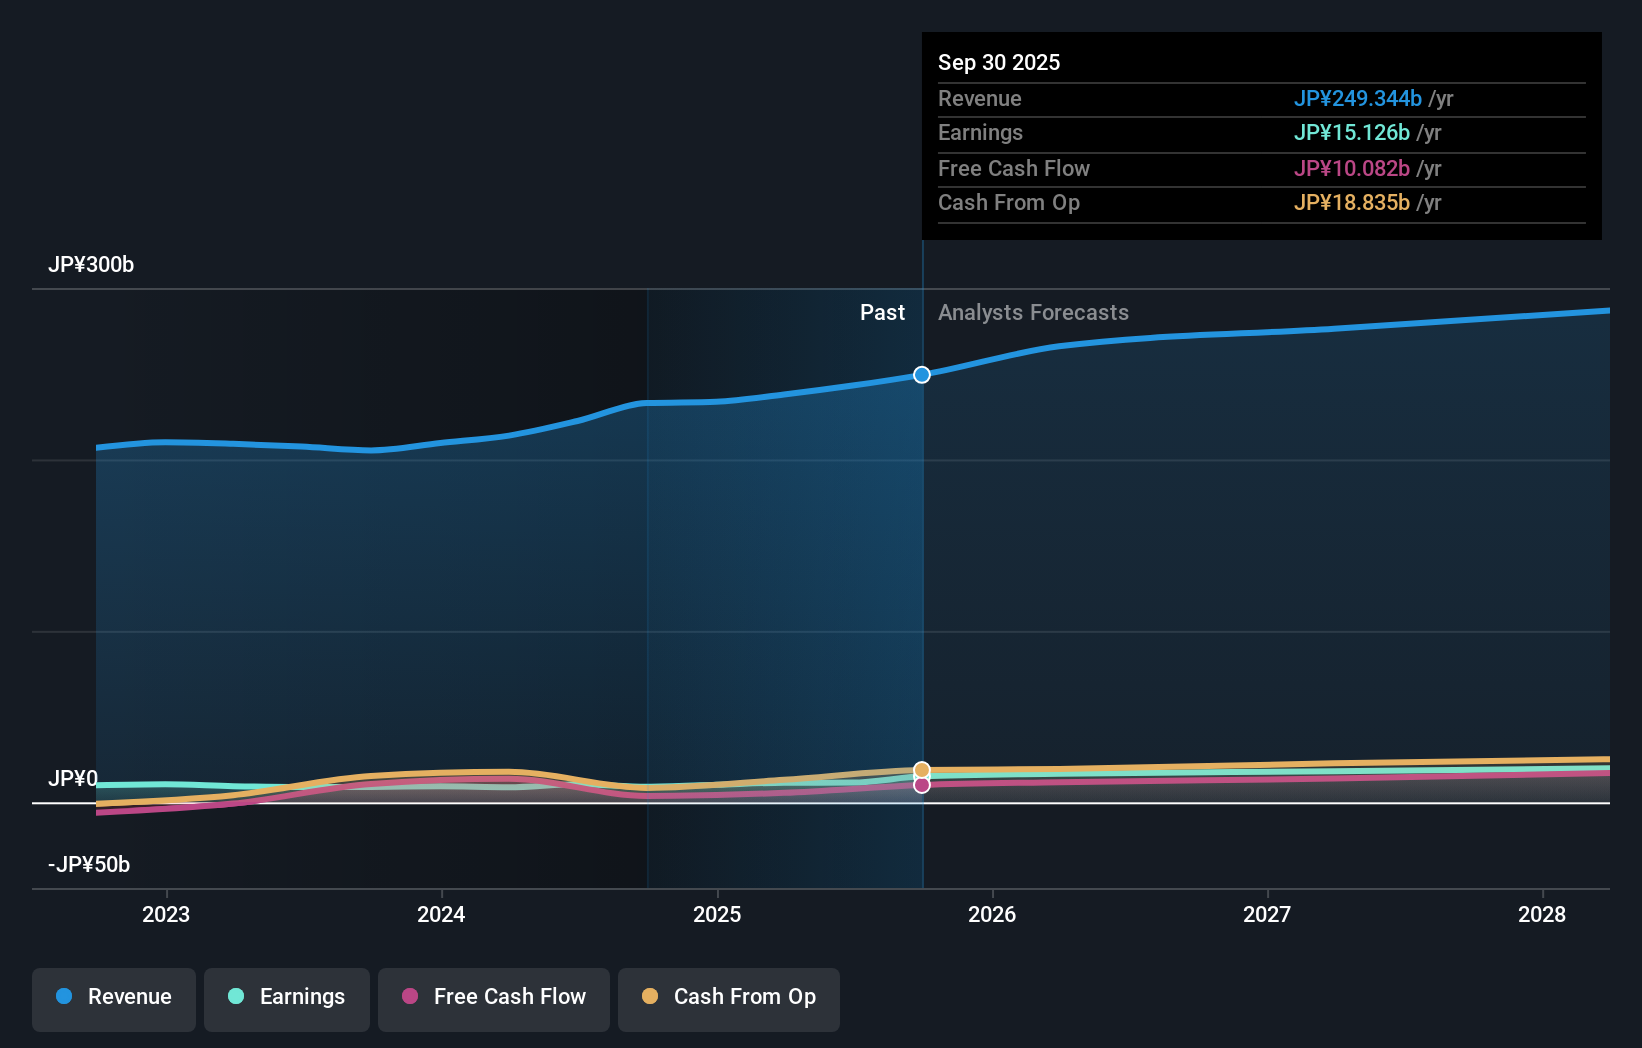1642x1048 pixels.
Task: Toggle the Revenue series visibility
Action: (x=113, y=999)
